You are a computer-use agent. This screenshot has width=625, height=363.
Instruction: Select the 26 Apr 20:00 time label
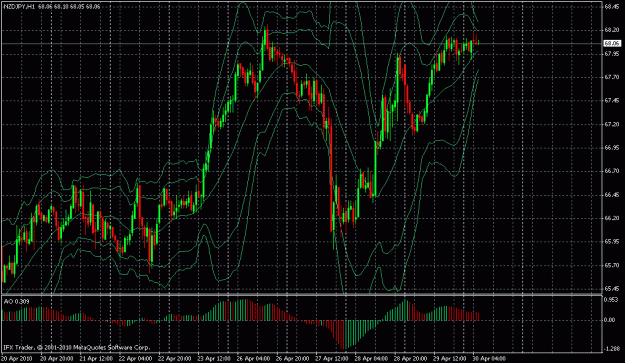tap(293, 359)
